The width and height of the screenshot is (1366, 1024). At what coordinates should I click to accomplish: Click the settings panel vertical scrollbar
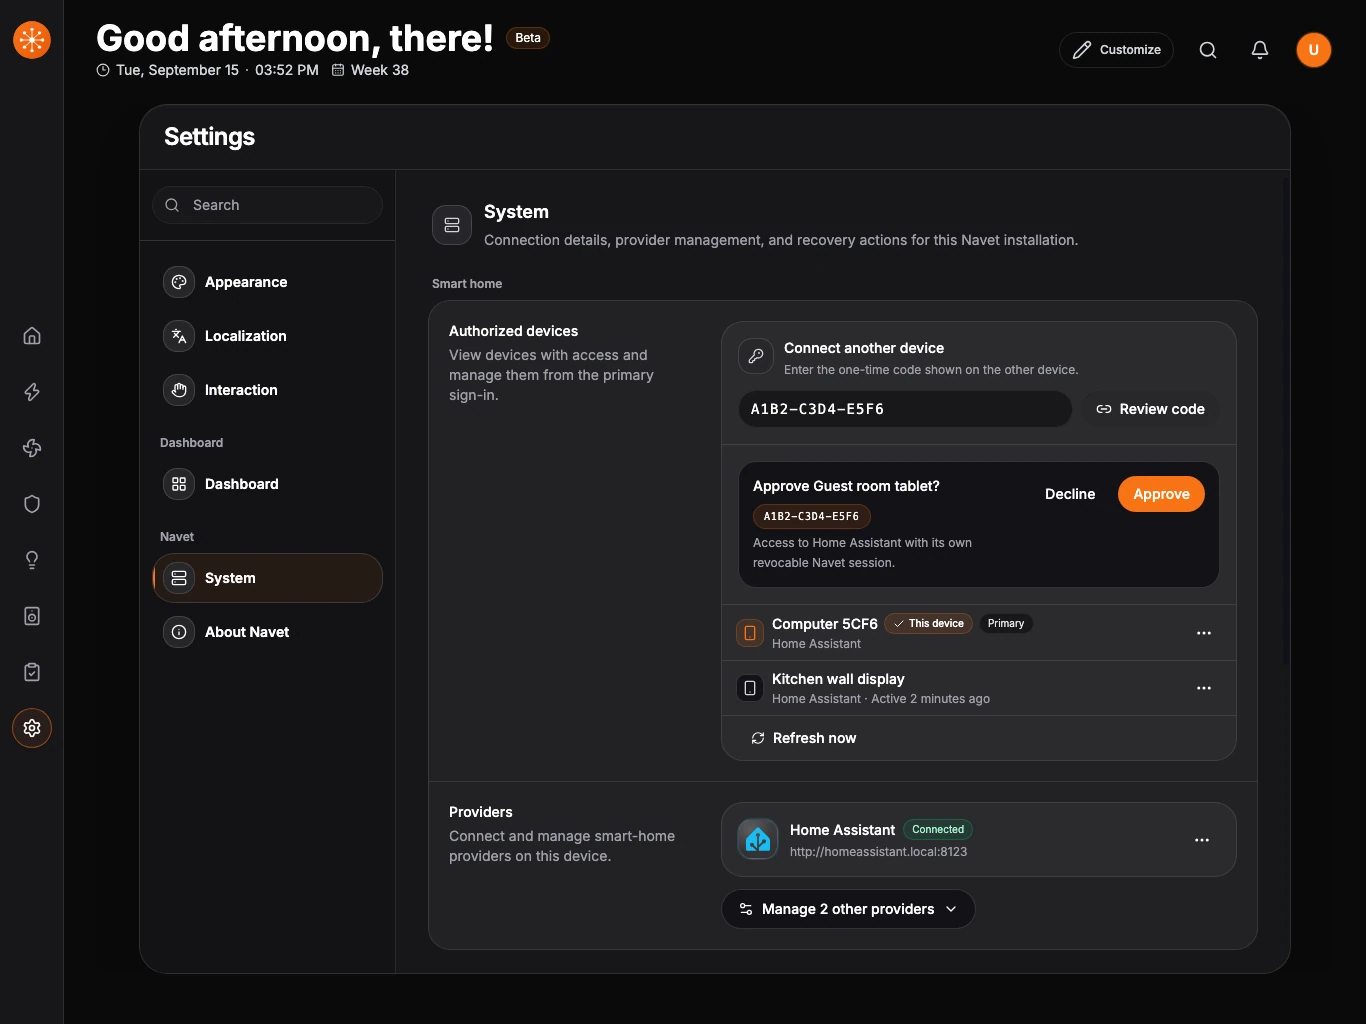[x=1286, y=420]
